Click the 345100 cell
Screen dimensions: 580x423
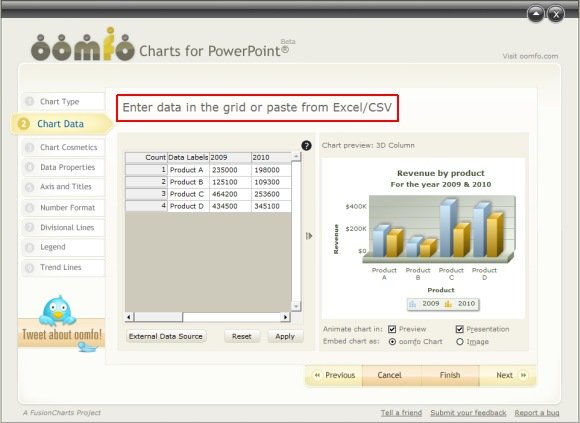pyautogui.click(x=272, y=206)
